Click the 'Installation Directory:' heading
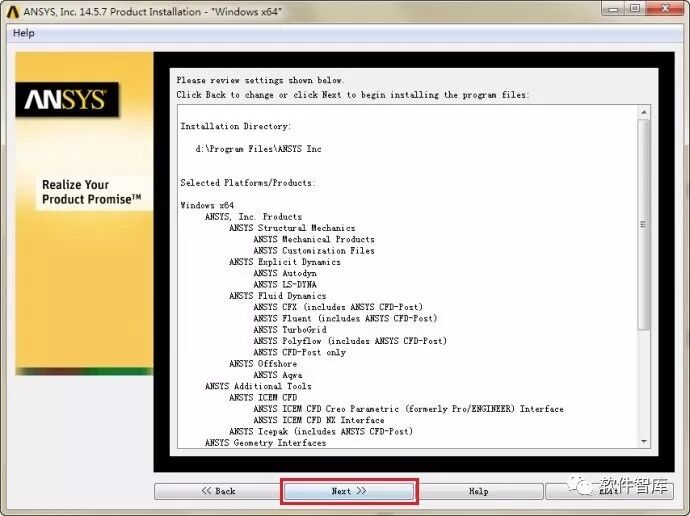The height and width of the screenshot is (516, 690). (x=235, y=126)
